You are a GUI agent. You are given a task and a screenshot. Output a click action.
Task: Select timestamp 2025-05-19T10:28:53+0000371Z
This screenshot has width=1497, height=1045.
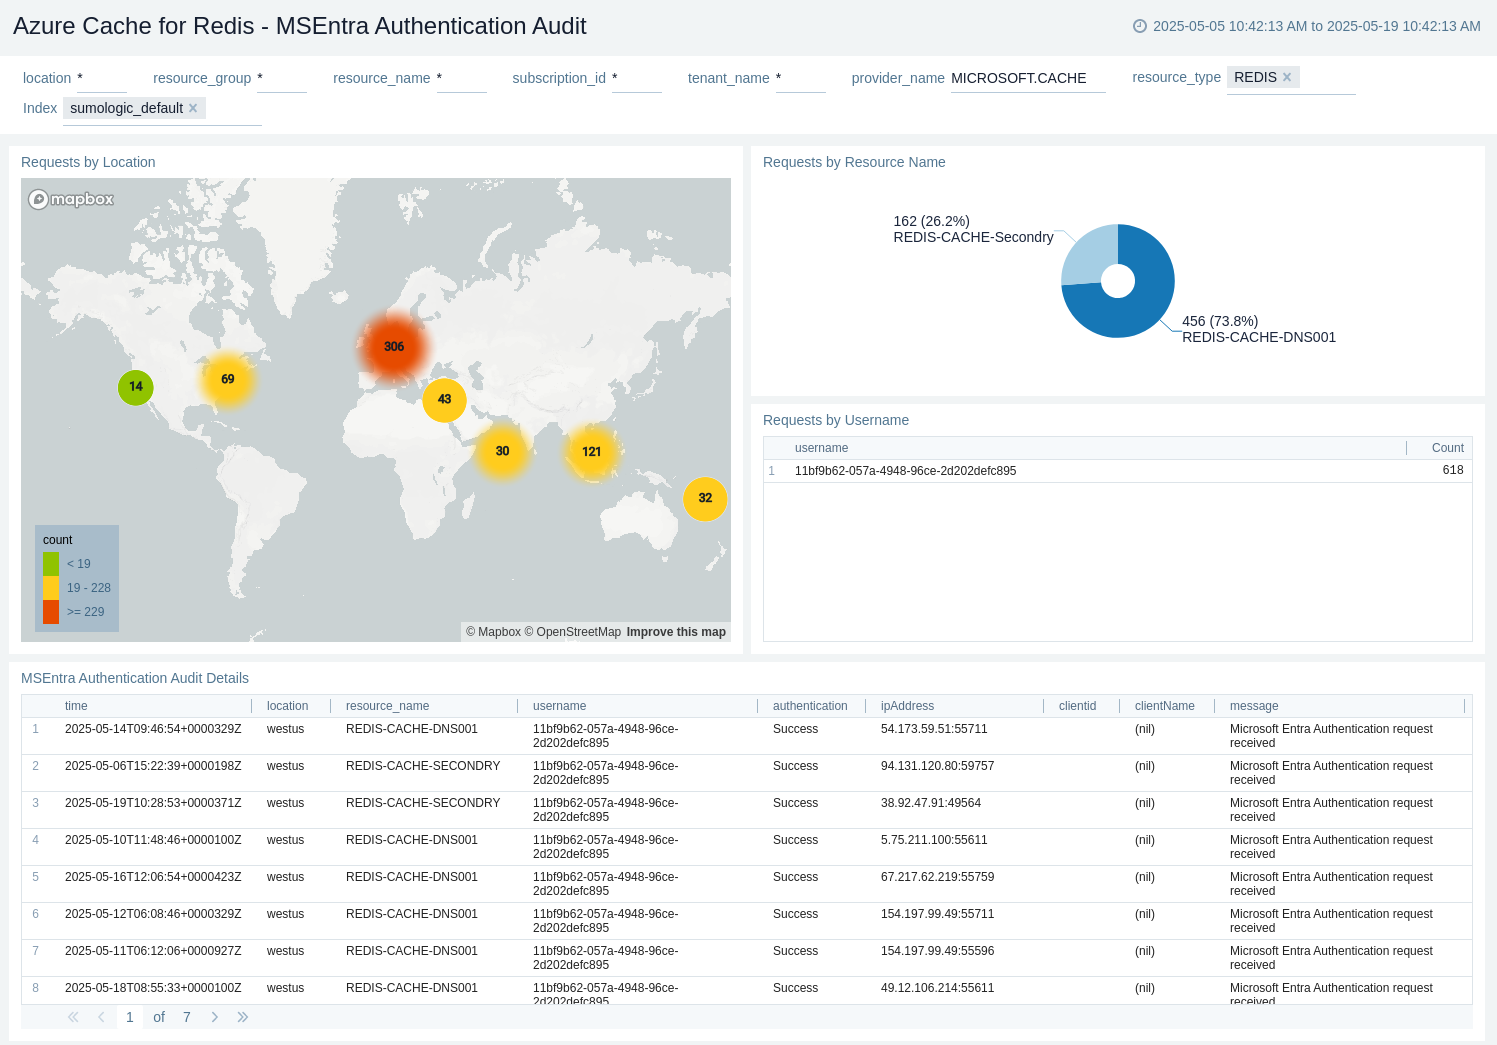click(x=153, y=803)
